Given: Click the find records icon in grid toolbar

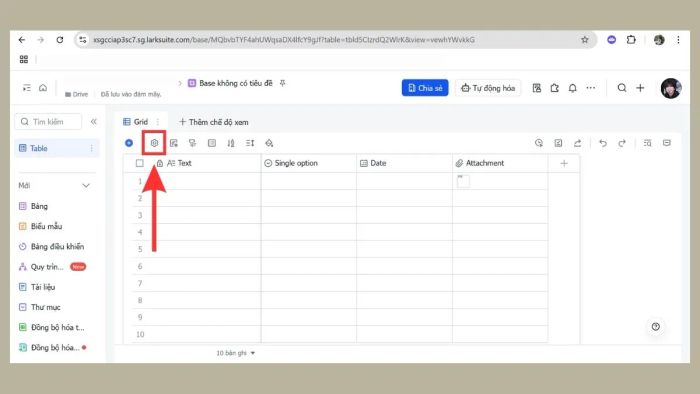Looking at the screenshot, I should click(647, 143).
